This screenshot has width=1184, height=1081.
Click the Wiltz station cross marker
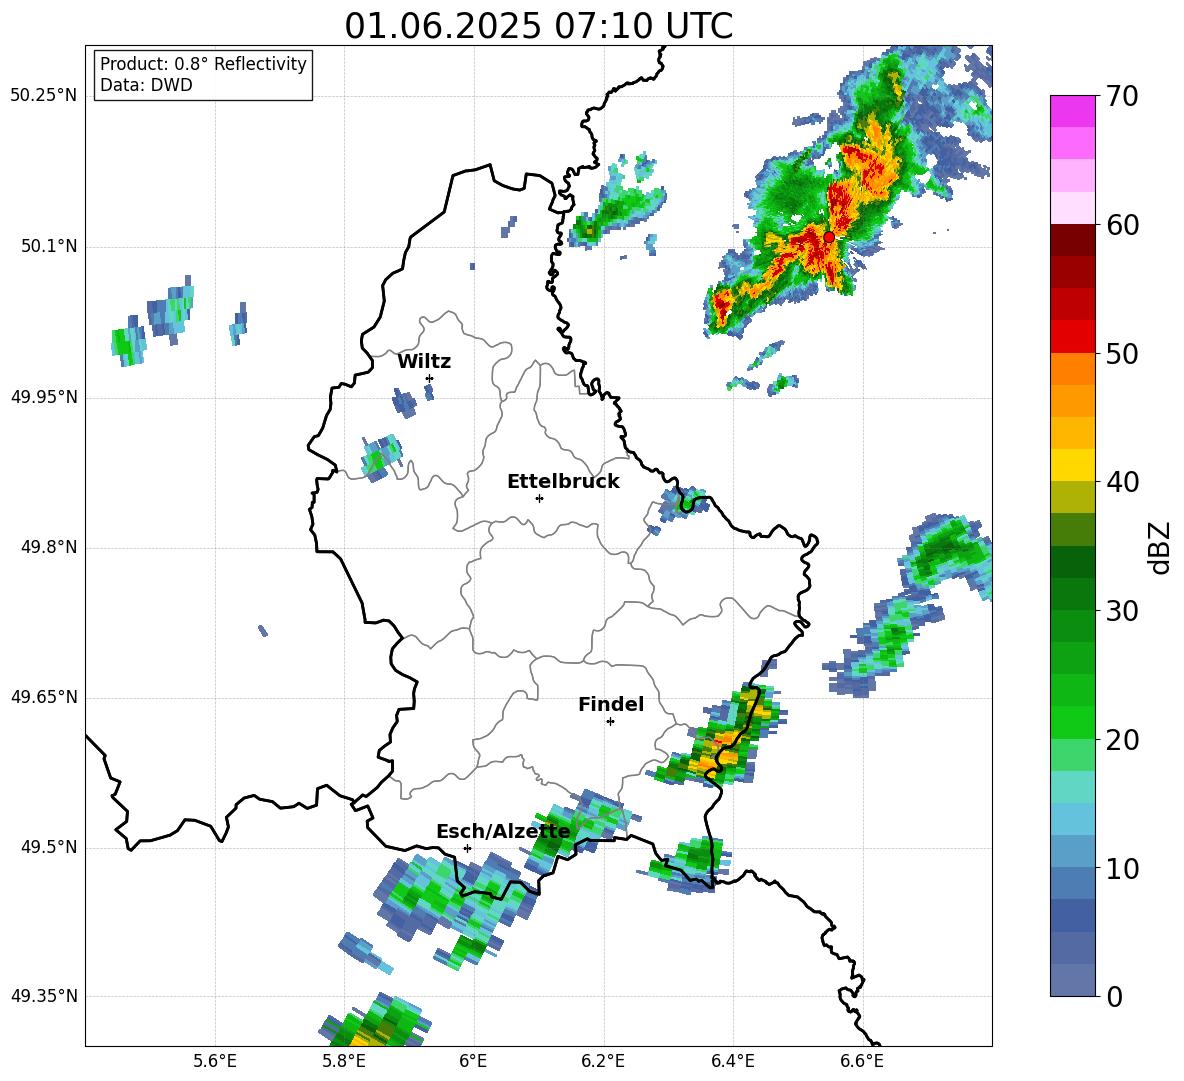click(x=430, y=378)
